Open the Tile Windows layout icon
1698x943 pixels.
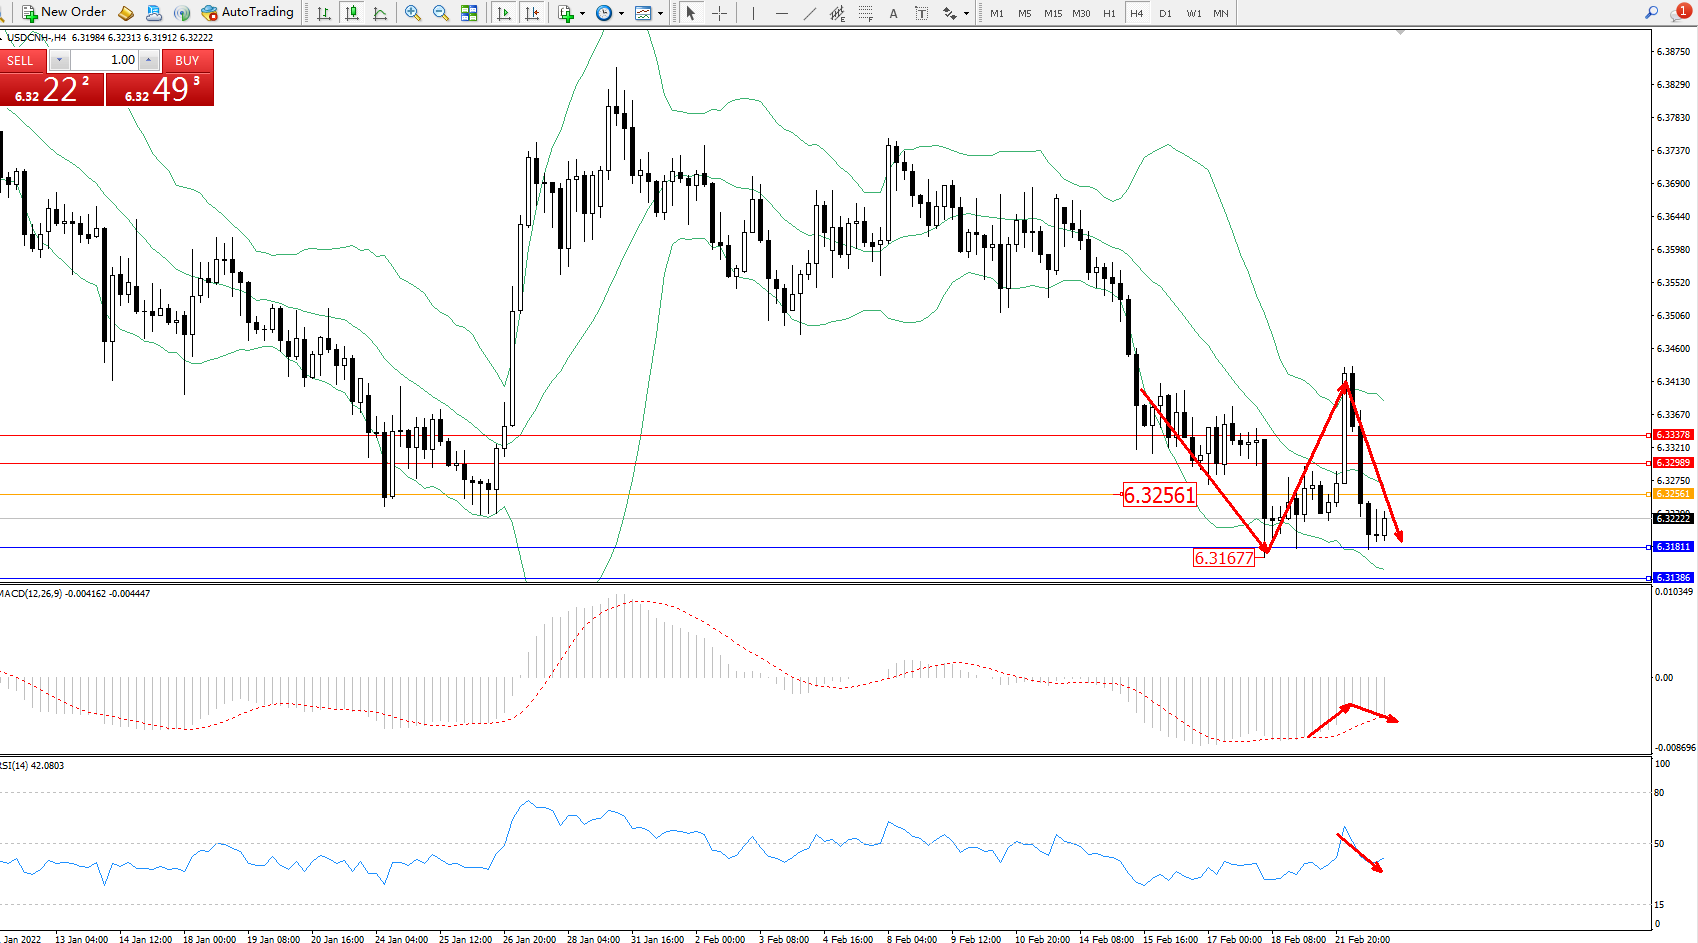pos(469,13)
